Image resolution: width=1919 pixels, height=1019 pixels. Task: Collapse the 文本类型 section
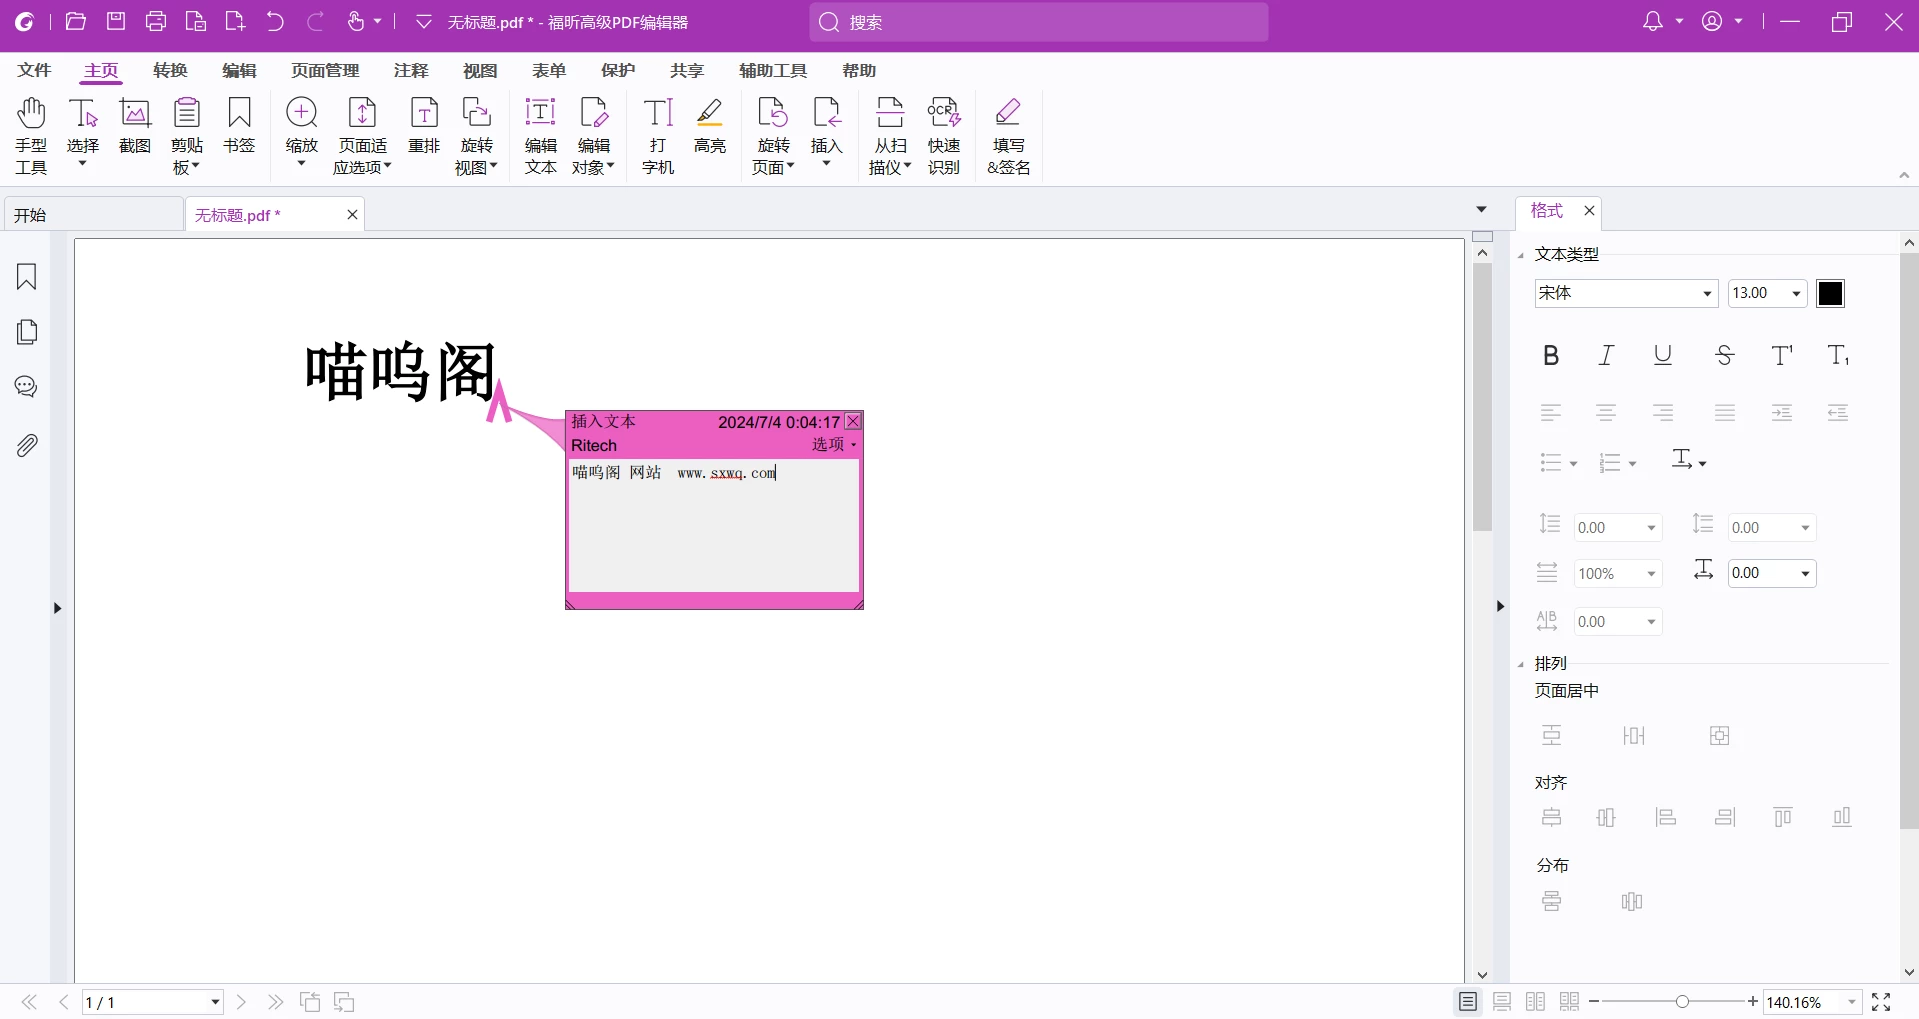(x=1521, y=256)
